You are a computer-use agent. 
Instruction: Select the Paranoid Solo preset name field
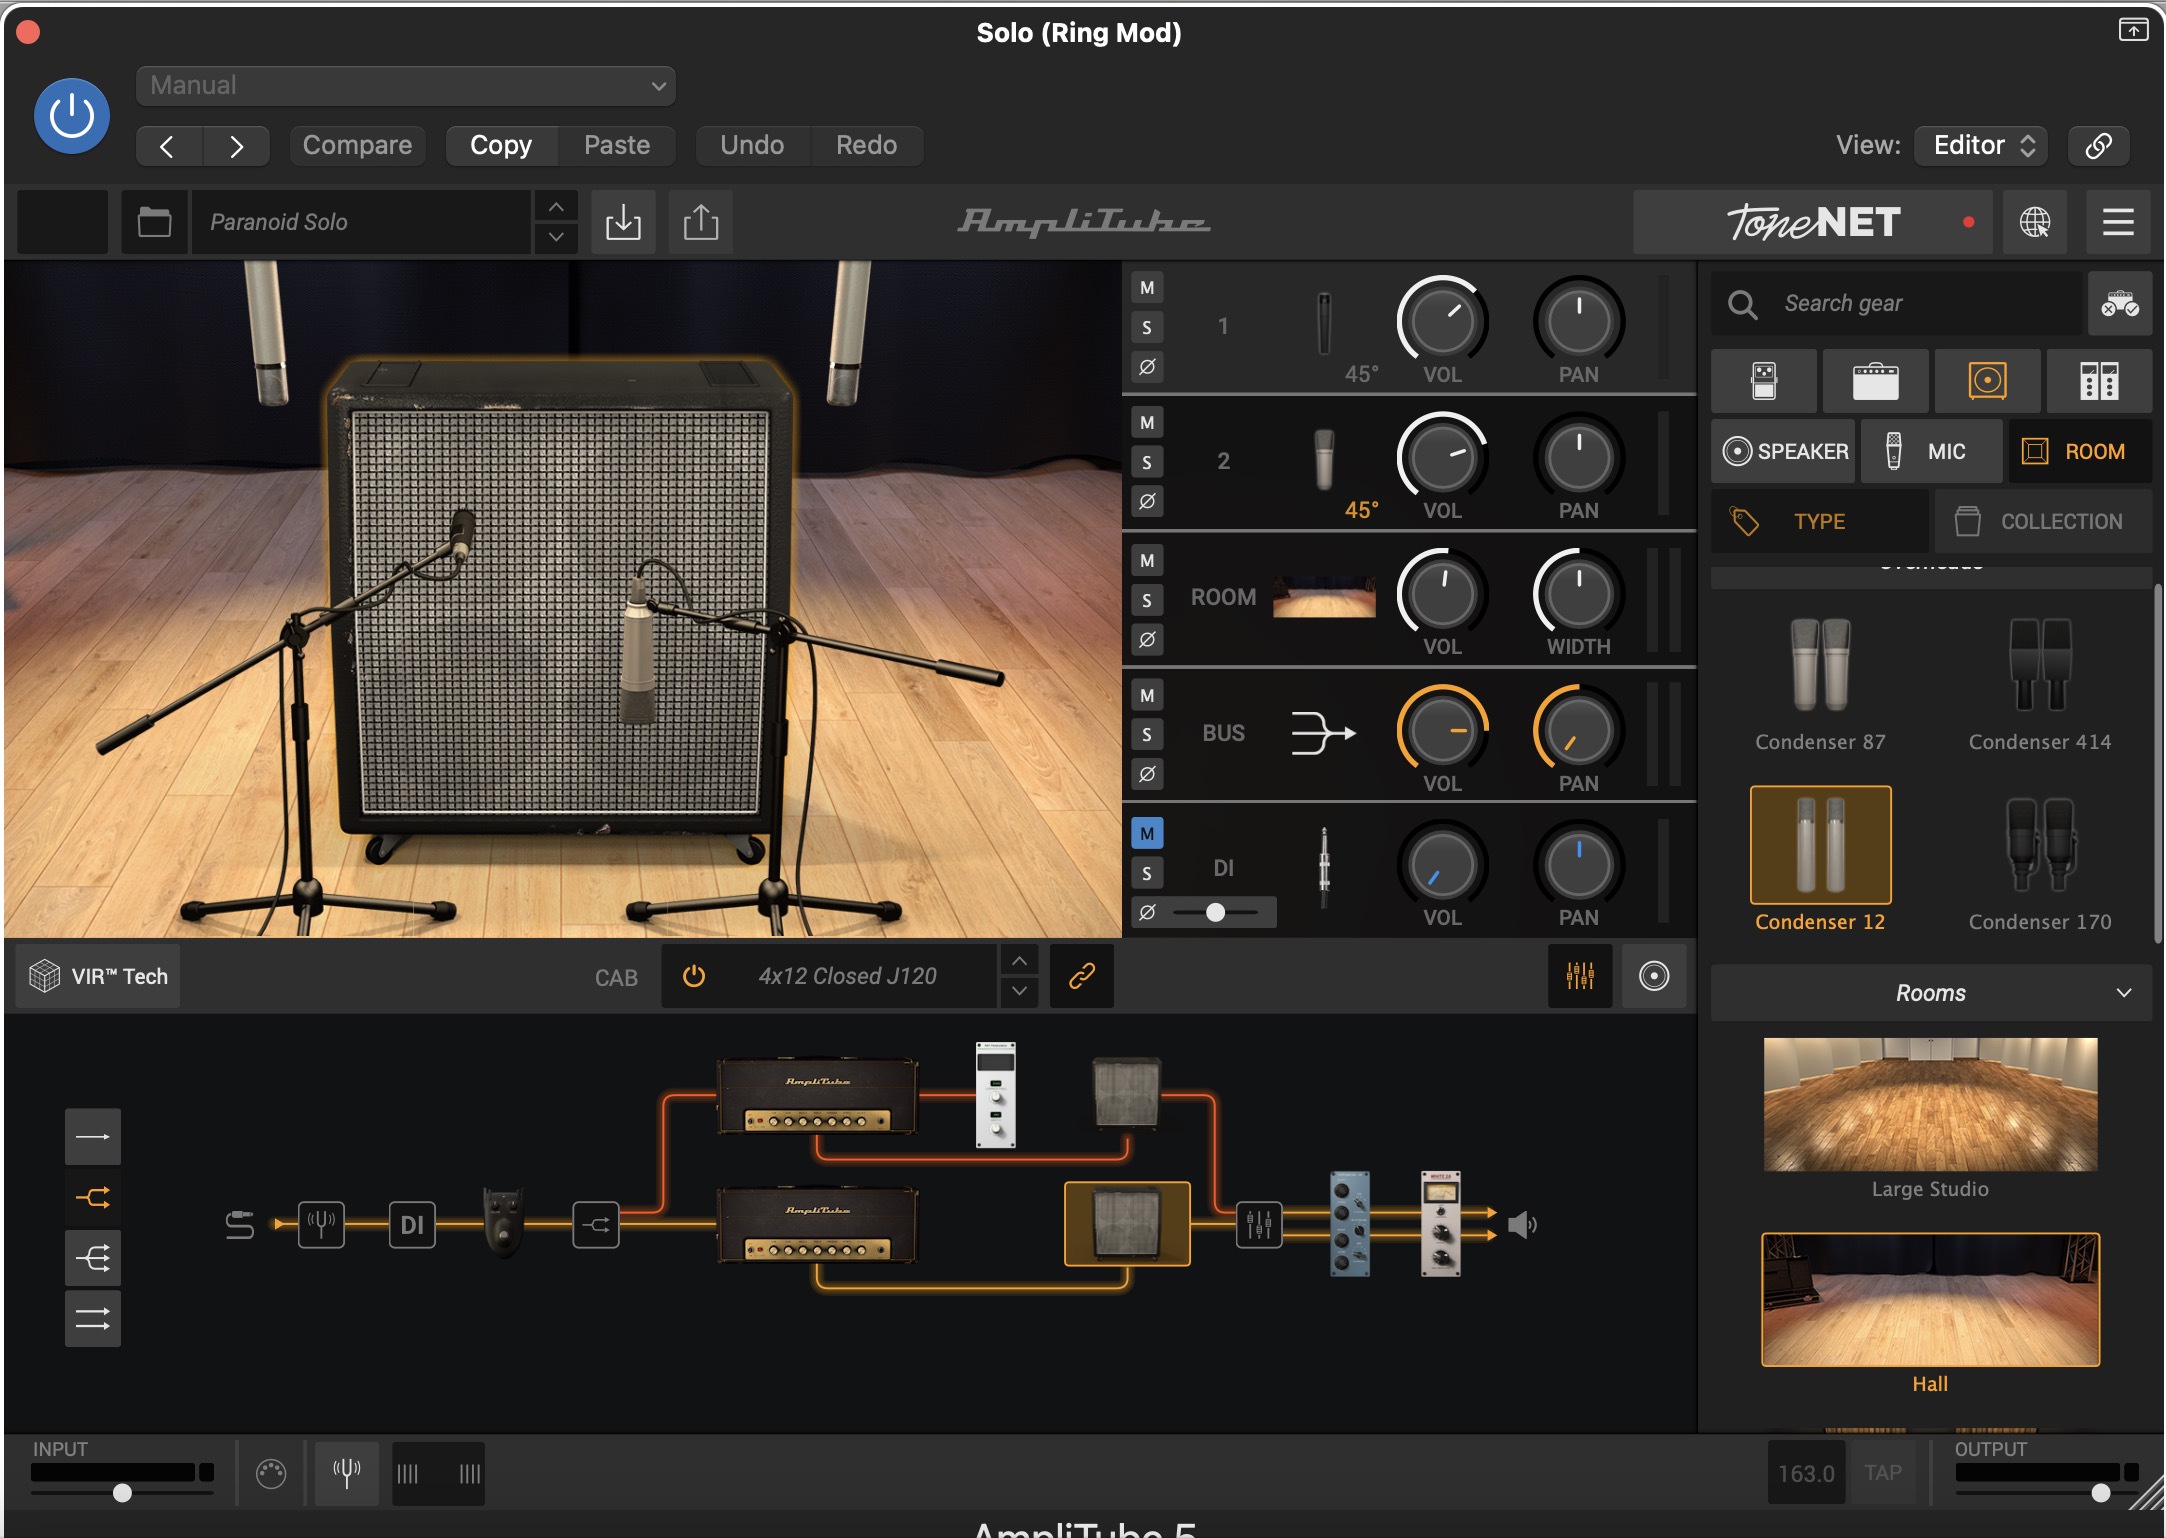point(361,222)
